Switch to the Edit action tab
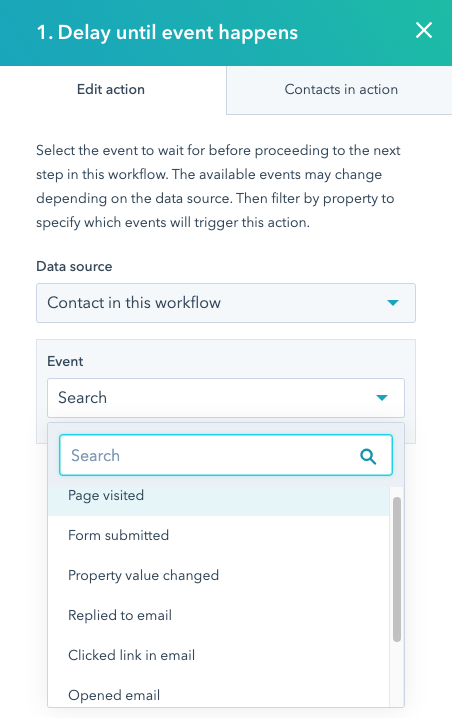Viewport: 452px width, 718px height. [x=111, y=89]
